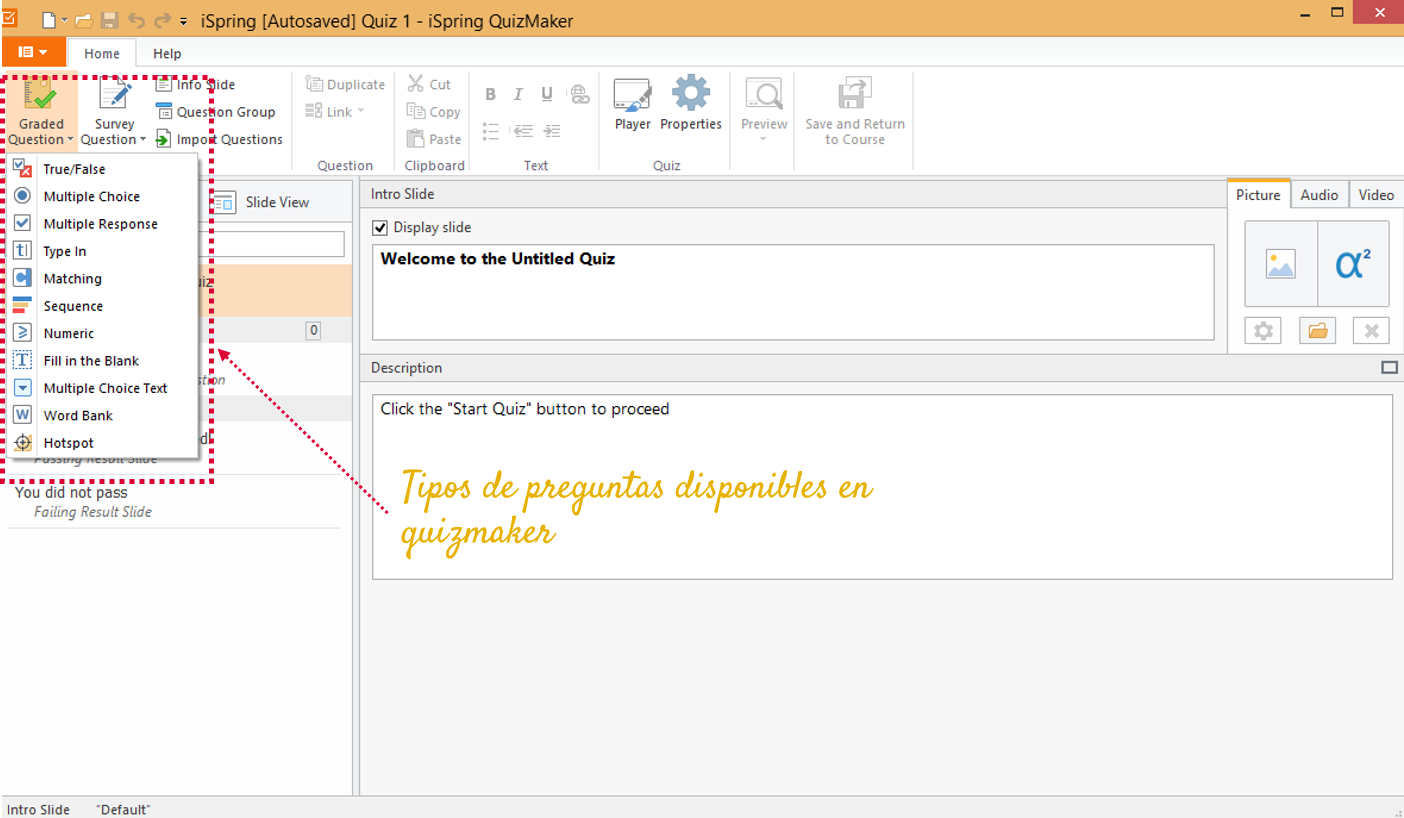1404x818 pixels.
Task: Insert a hyperlink icon
Action: 579,94
